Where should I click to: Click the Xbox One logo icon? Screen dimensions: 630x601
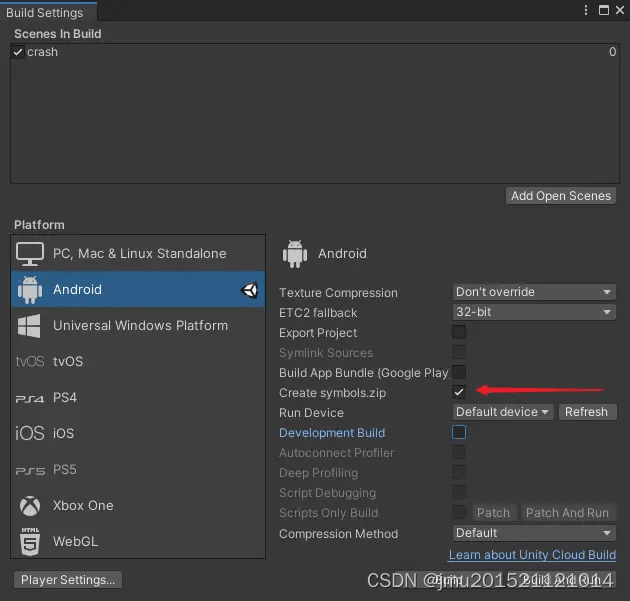(x=30, y=506)
